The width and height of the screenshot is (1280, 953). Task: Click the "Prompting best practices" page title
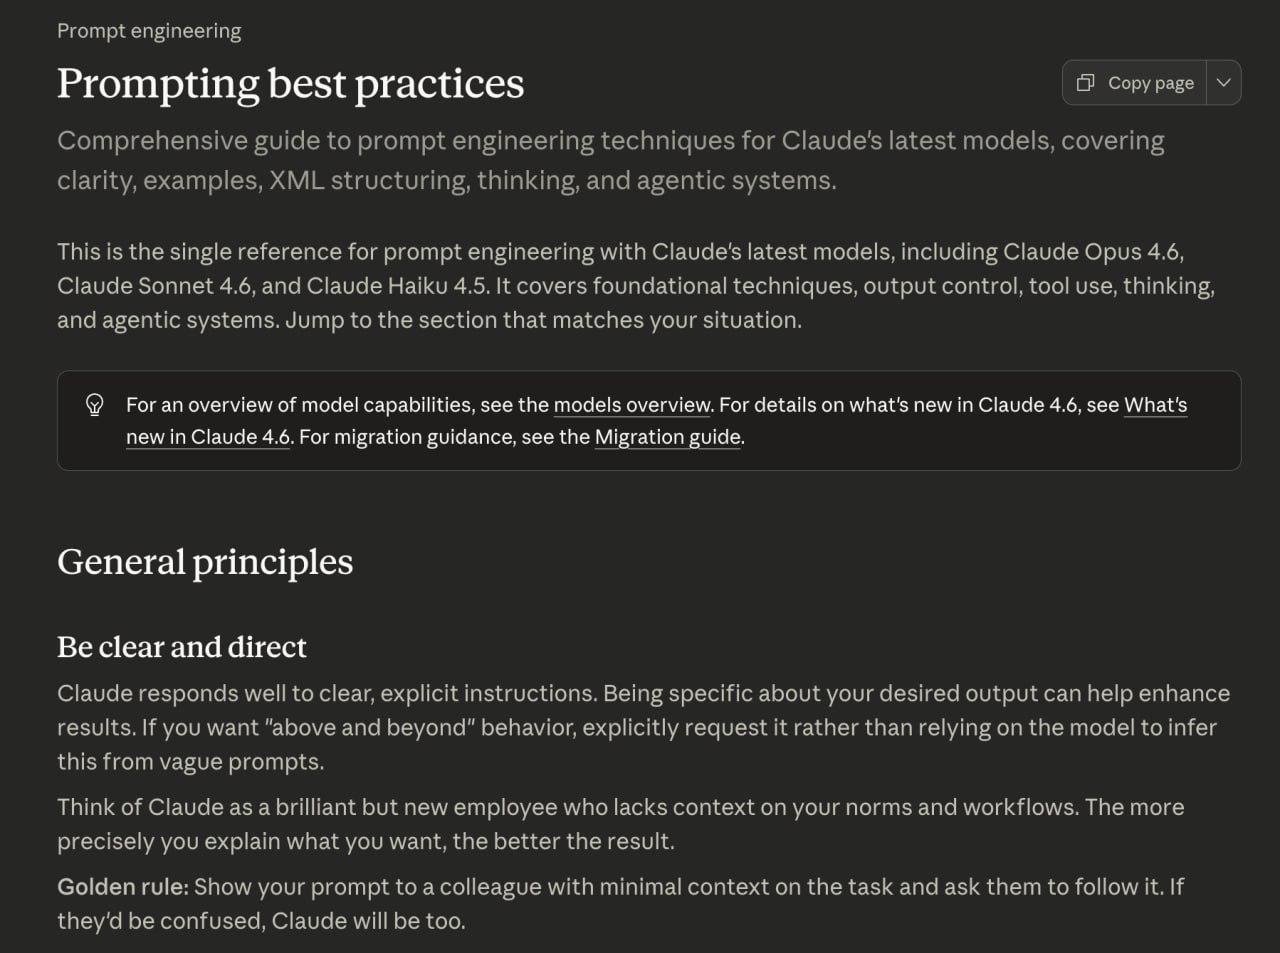pos(290,83)
